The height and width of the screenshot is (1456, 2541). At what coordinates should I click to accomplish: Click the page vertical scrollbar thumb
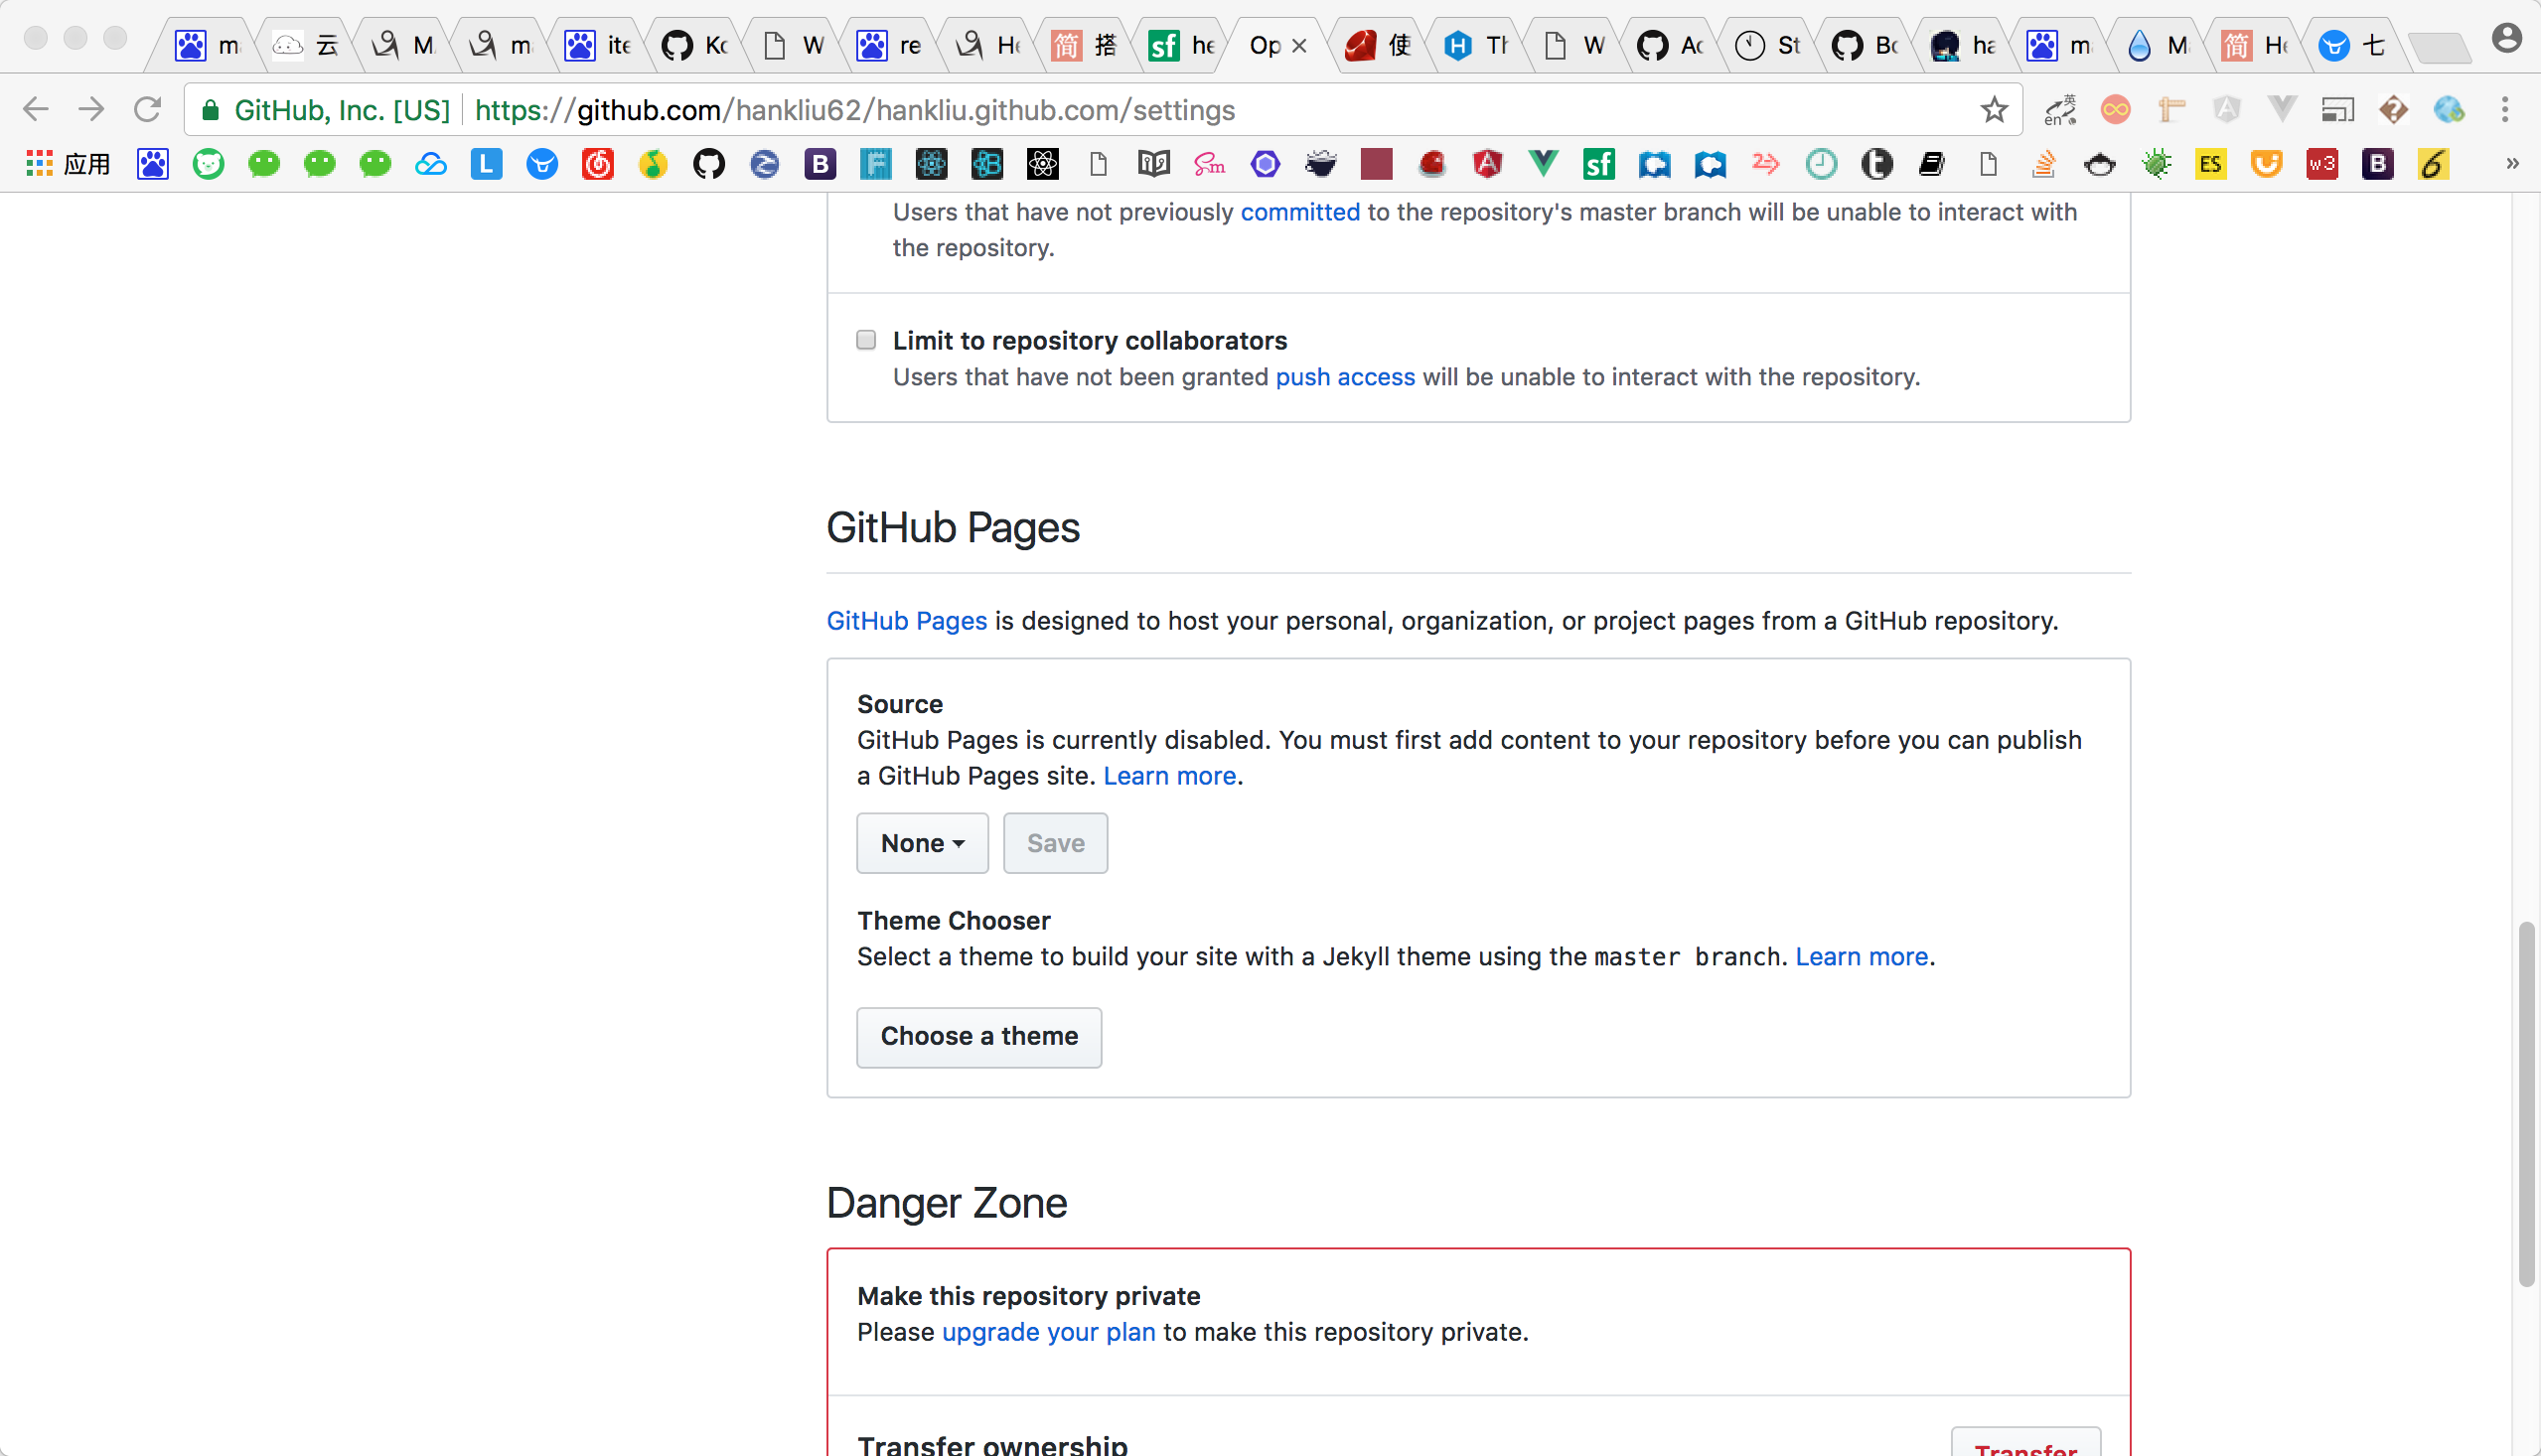tap(2526, 1103)
